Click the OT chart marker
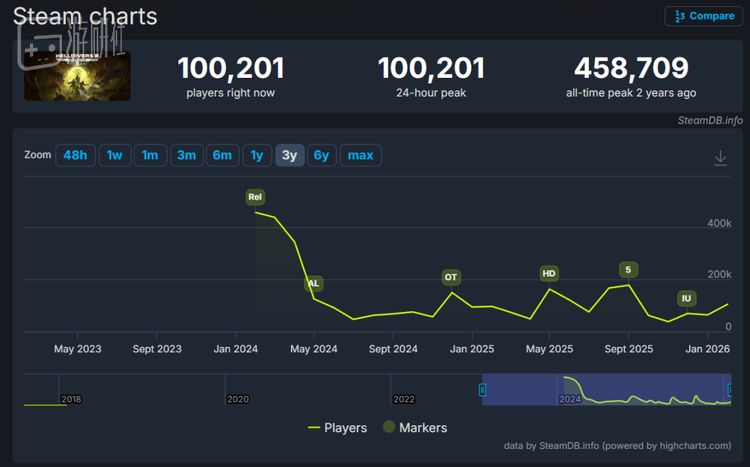This screenshot has width=750, height=467. (x=451, y=277)
